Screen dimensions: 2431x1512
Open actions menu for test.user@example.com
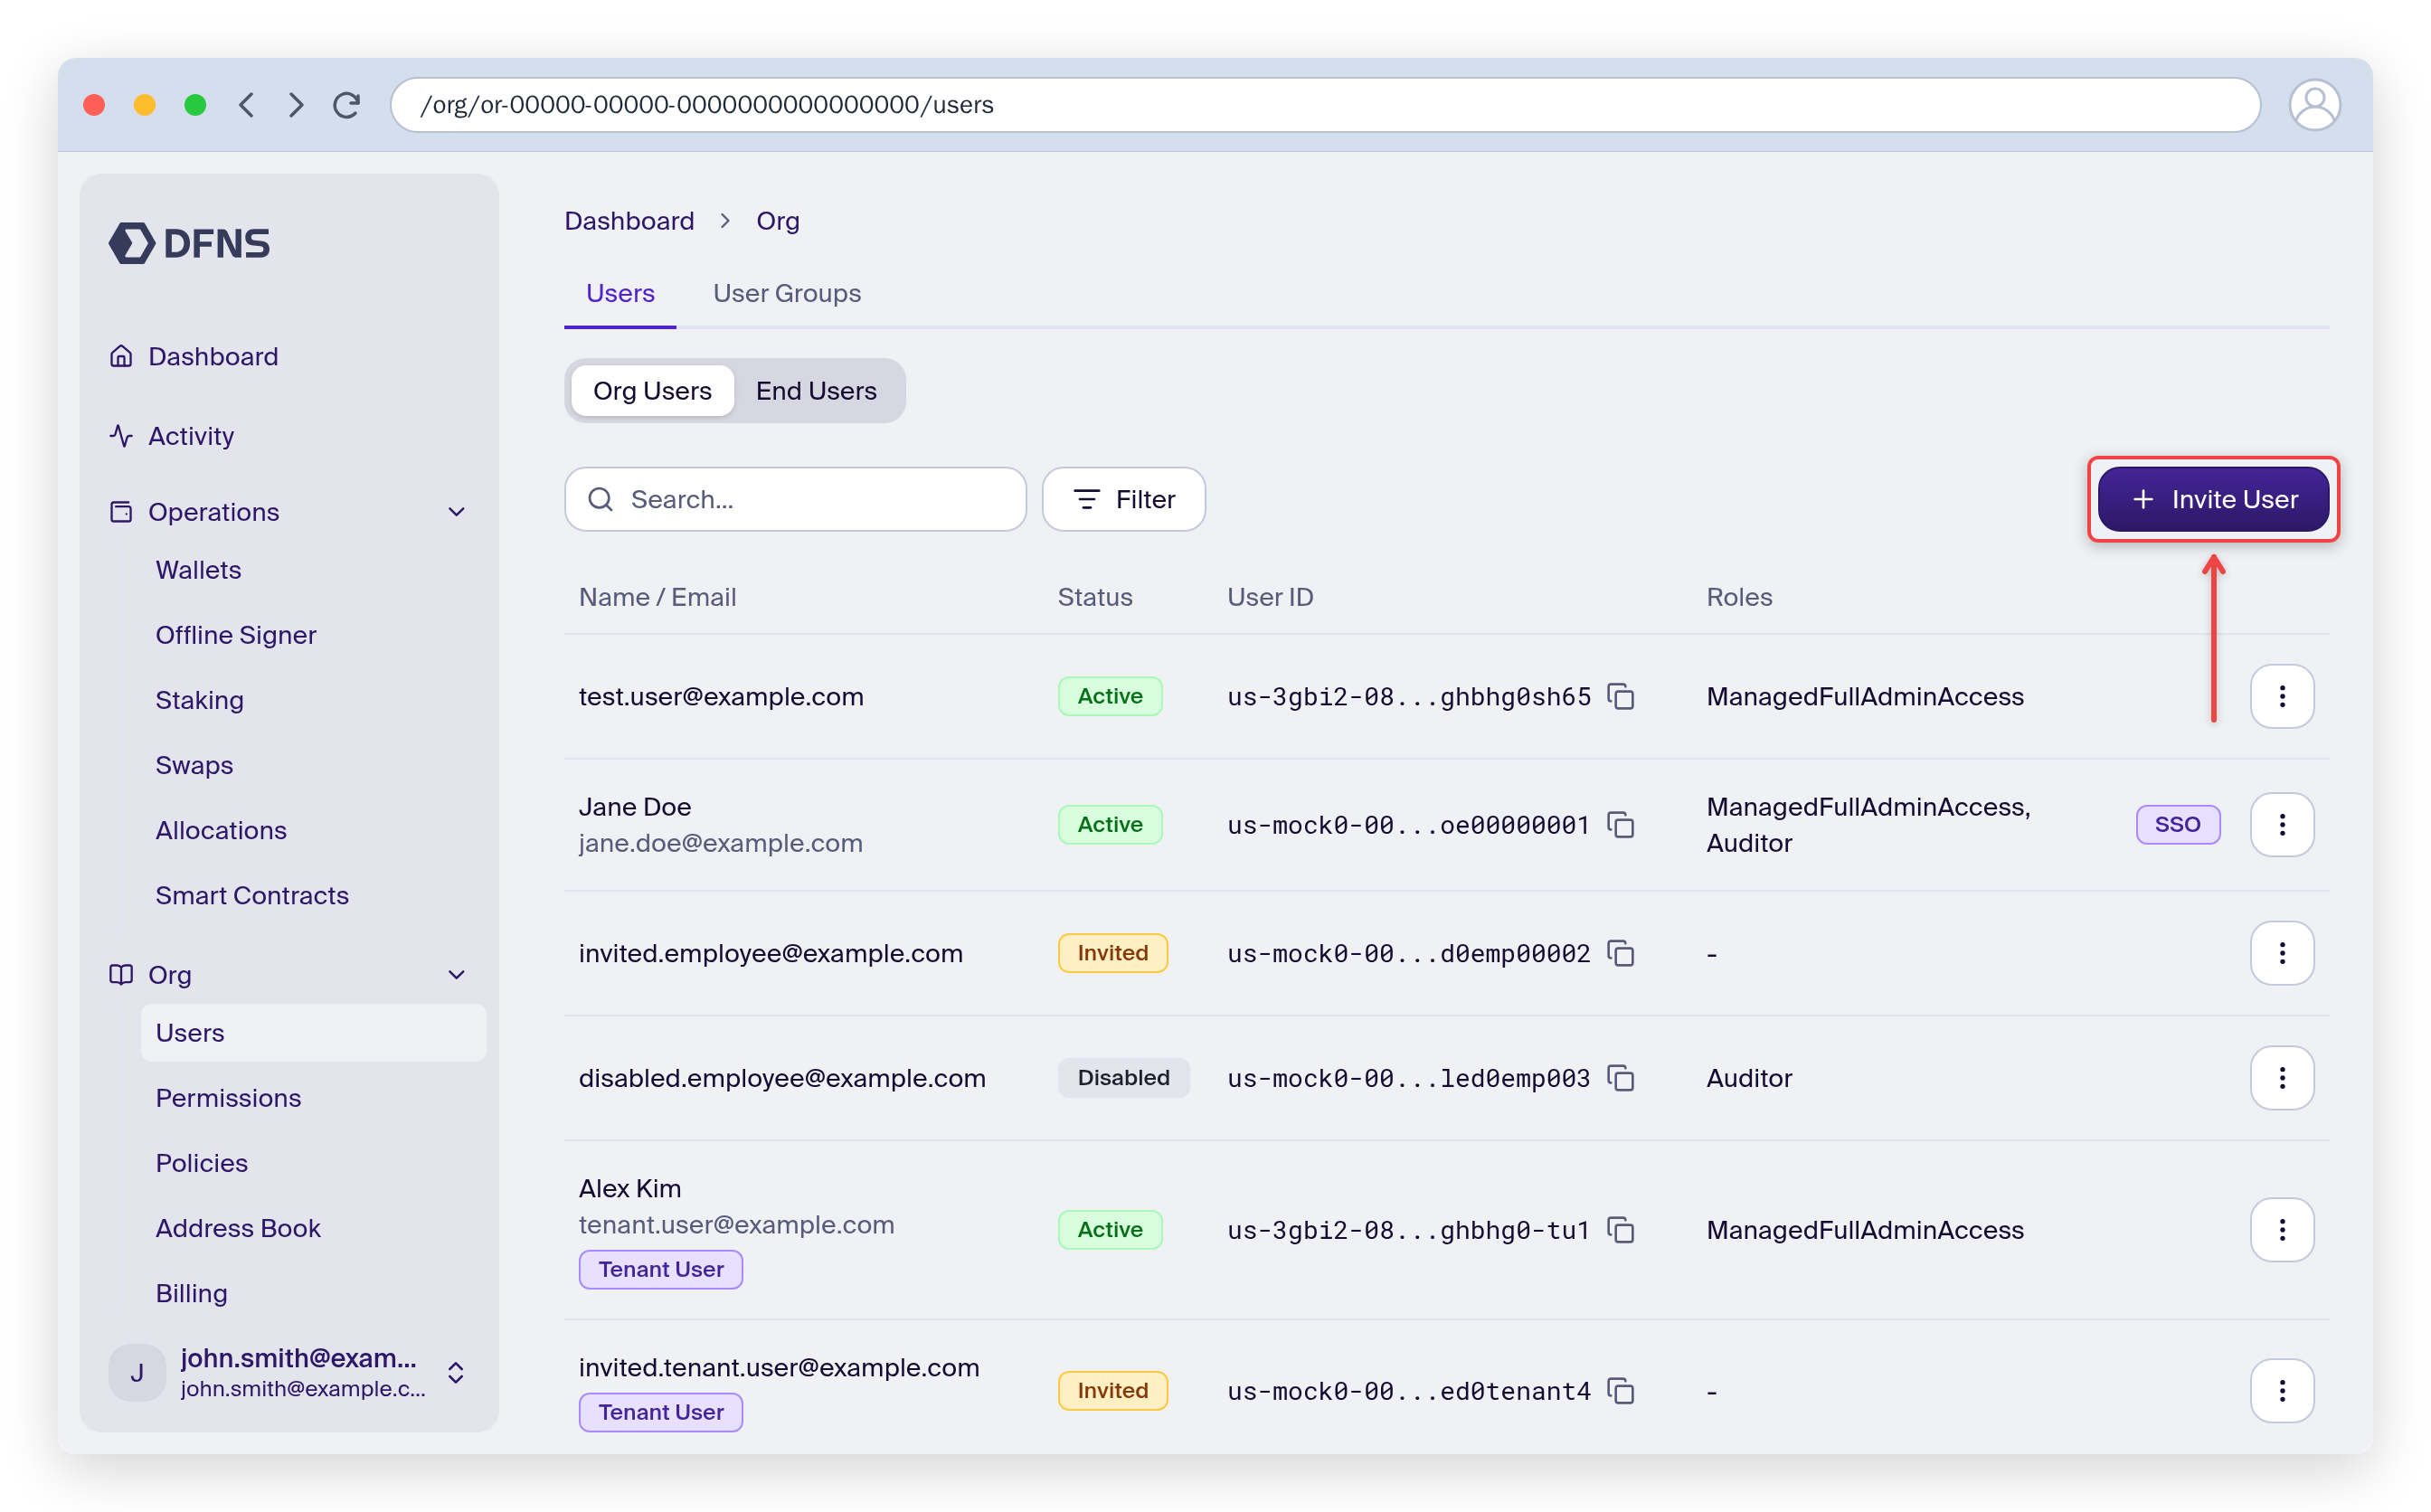pyautogui.click(x=2282, y=696)
